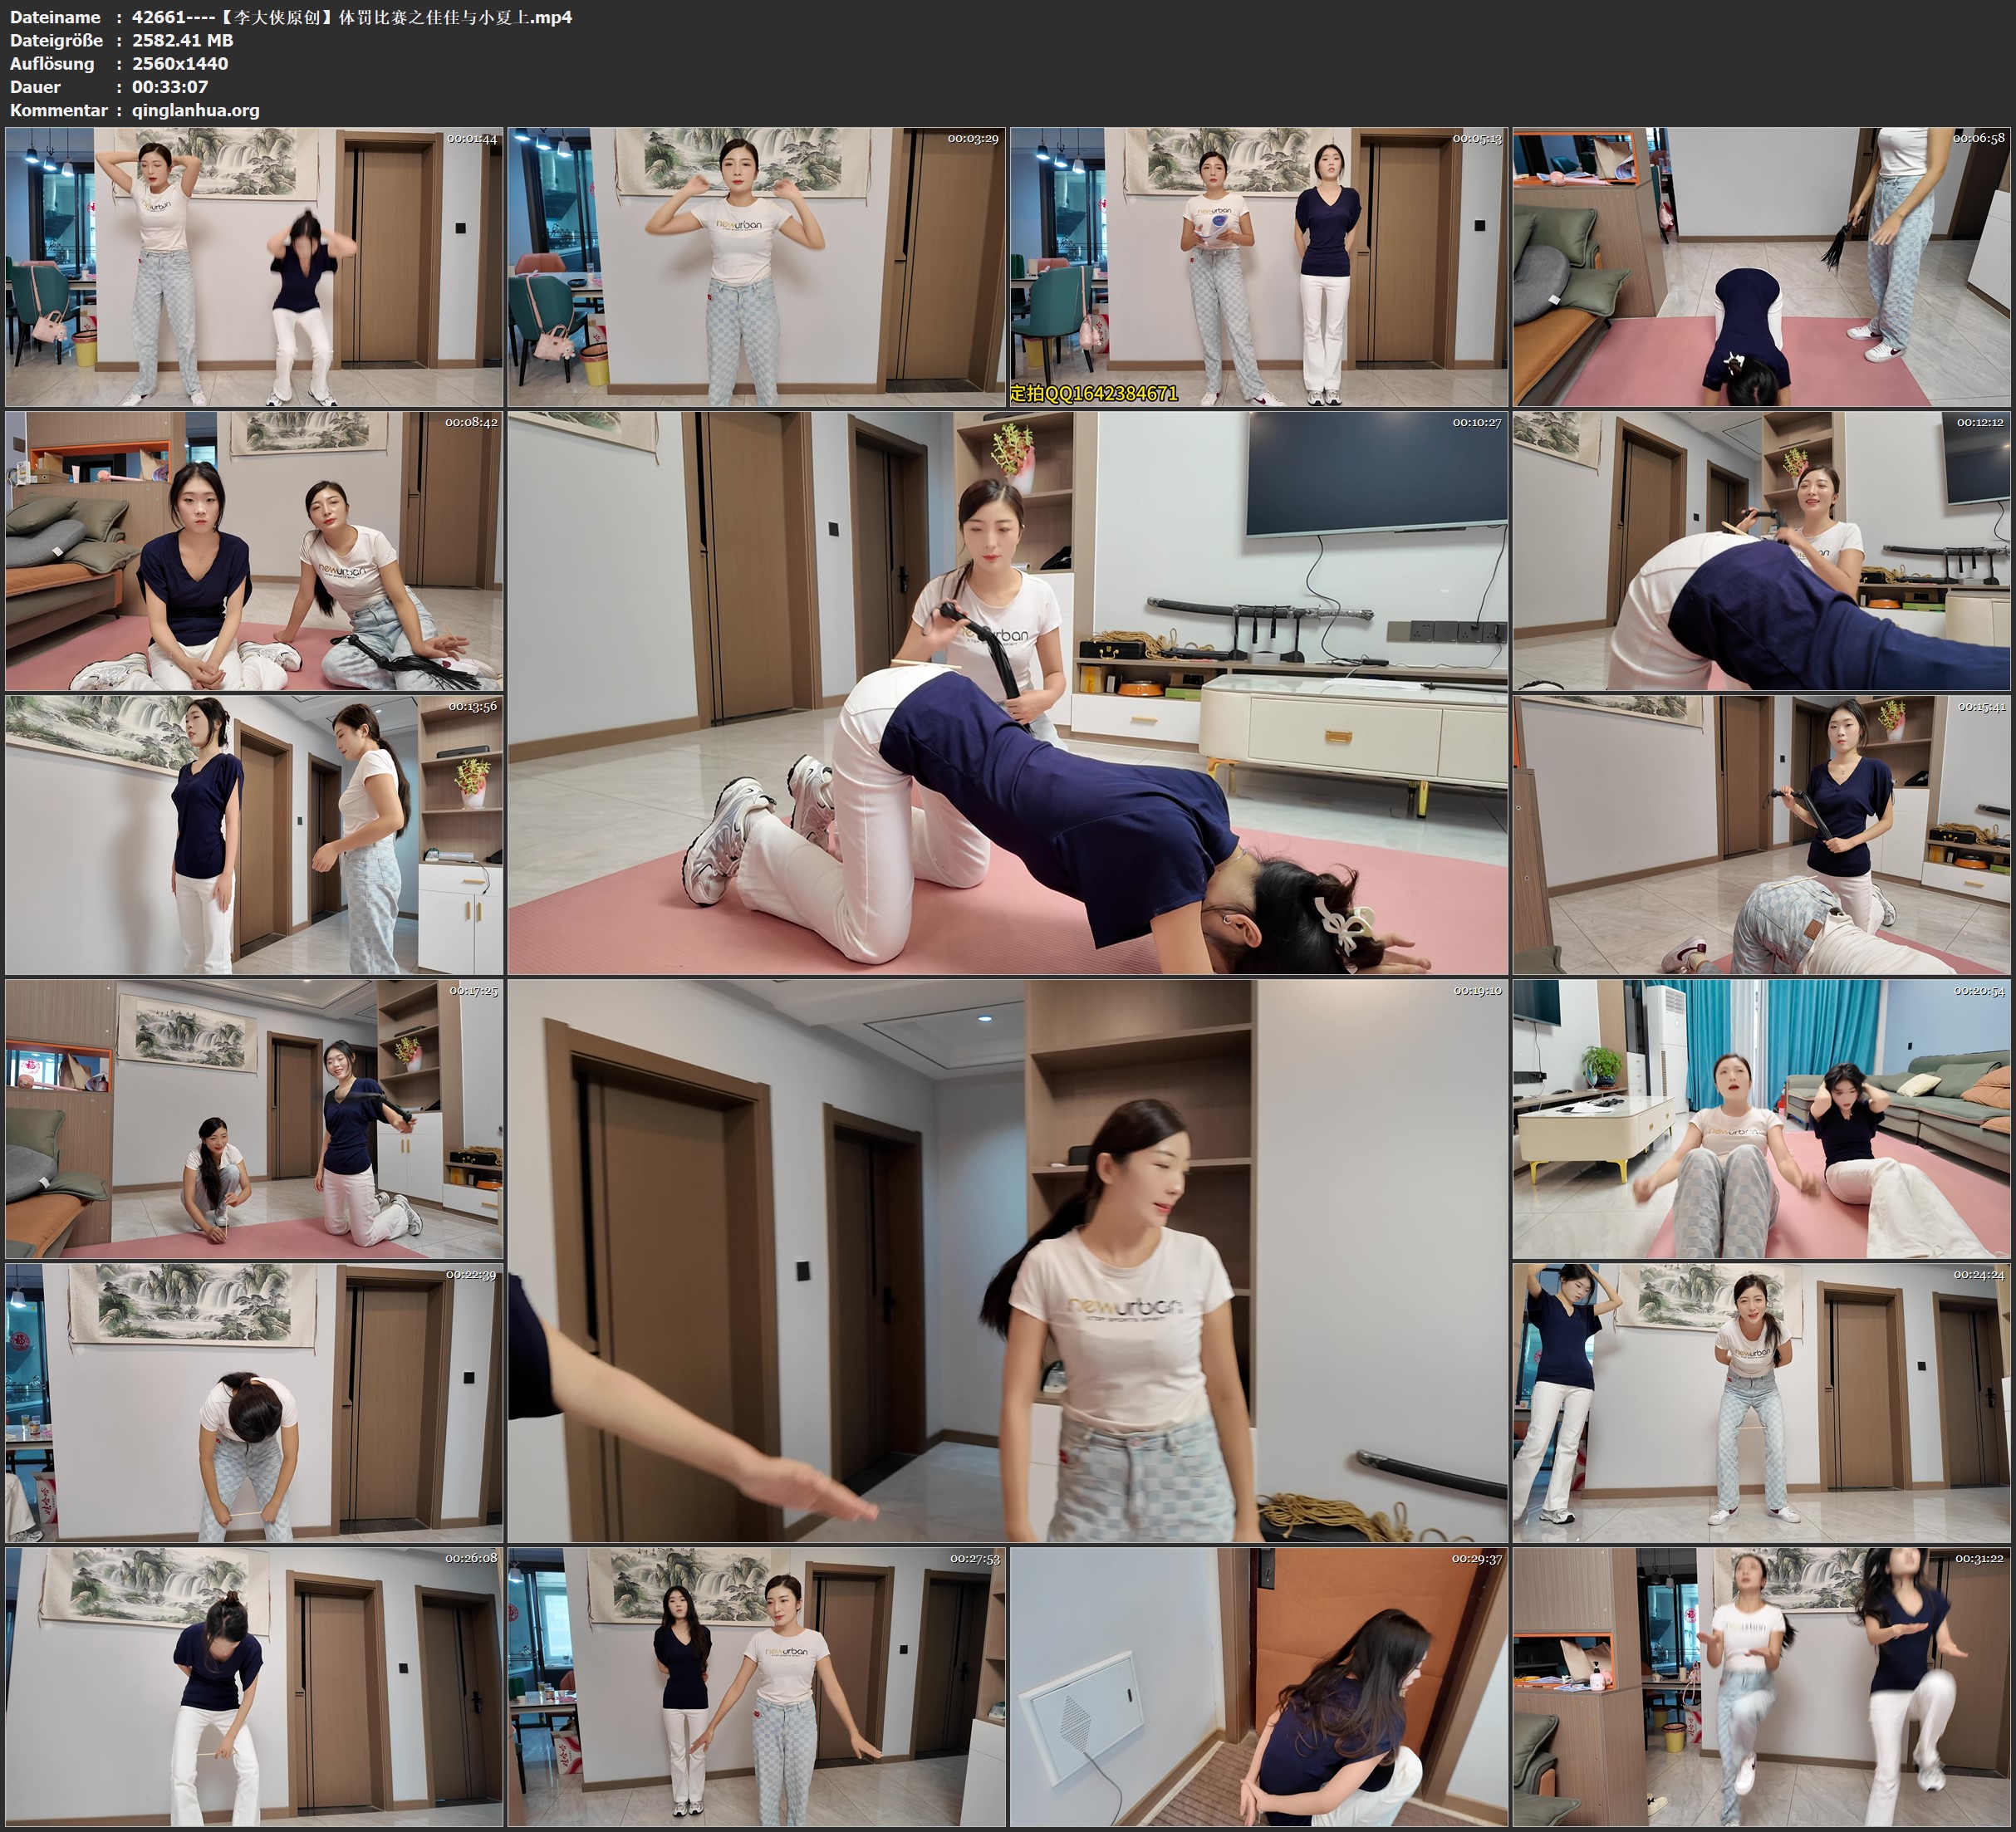This screenshot has height=1832, width=2016.
Task: Click the thumbnail timestamped 00:01:44
Action: (254, 267)
